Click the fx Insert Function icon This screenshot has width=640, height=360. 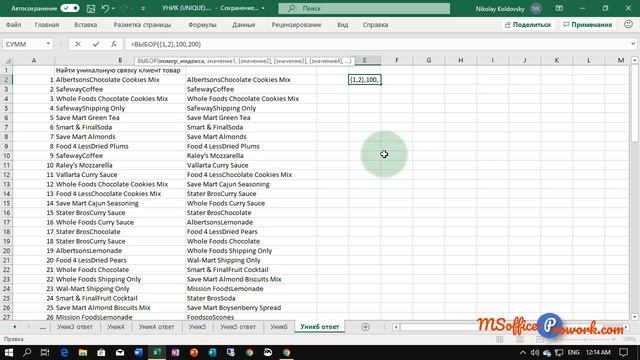click(113, 44)
